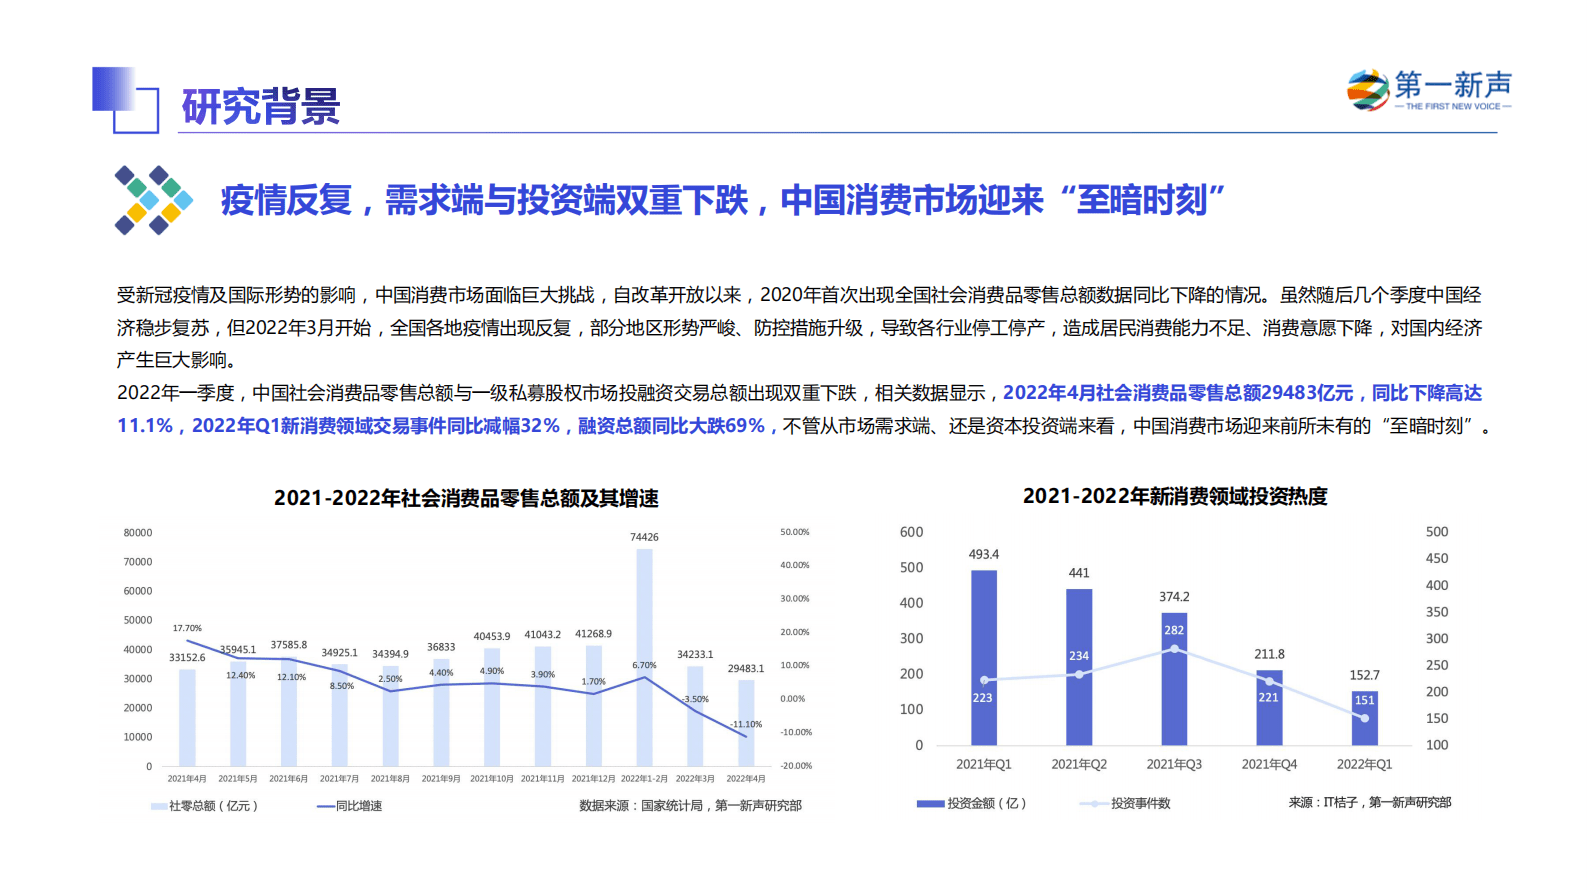Click chart title 2021-2022年新消费领域投资热度
This screenshot has height=892, width=1587.
coord(1175,496)
